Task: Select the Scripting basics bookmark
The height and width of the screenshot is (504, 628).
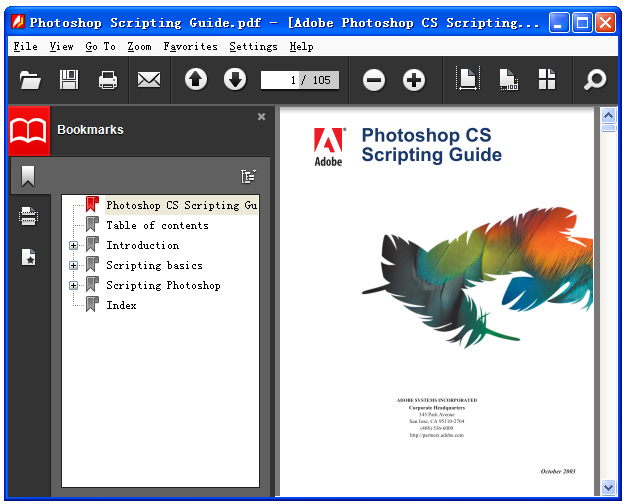Action: 154,265
